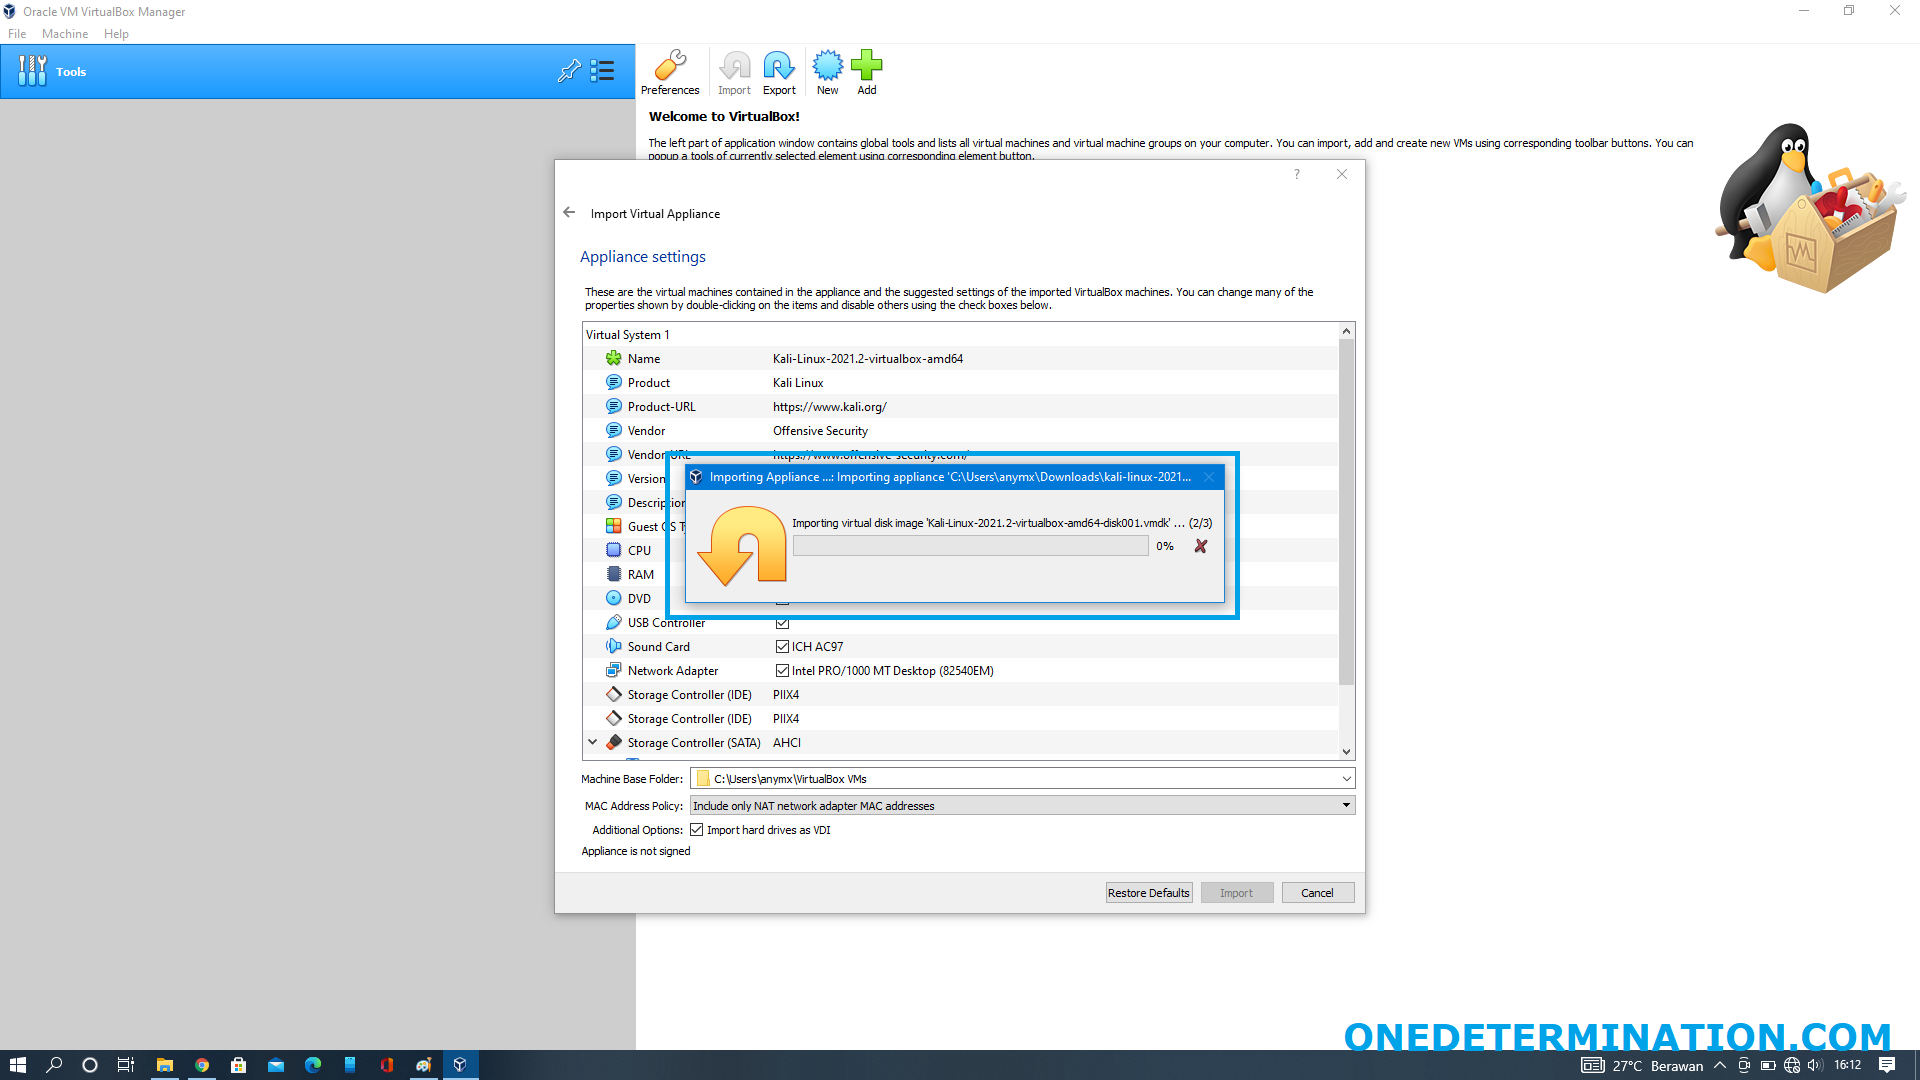Close the Import Virtual Appliance wizard
This screenshot has width=1920, height=1080.
tap(1342, 174)
